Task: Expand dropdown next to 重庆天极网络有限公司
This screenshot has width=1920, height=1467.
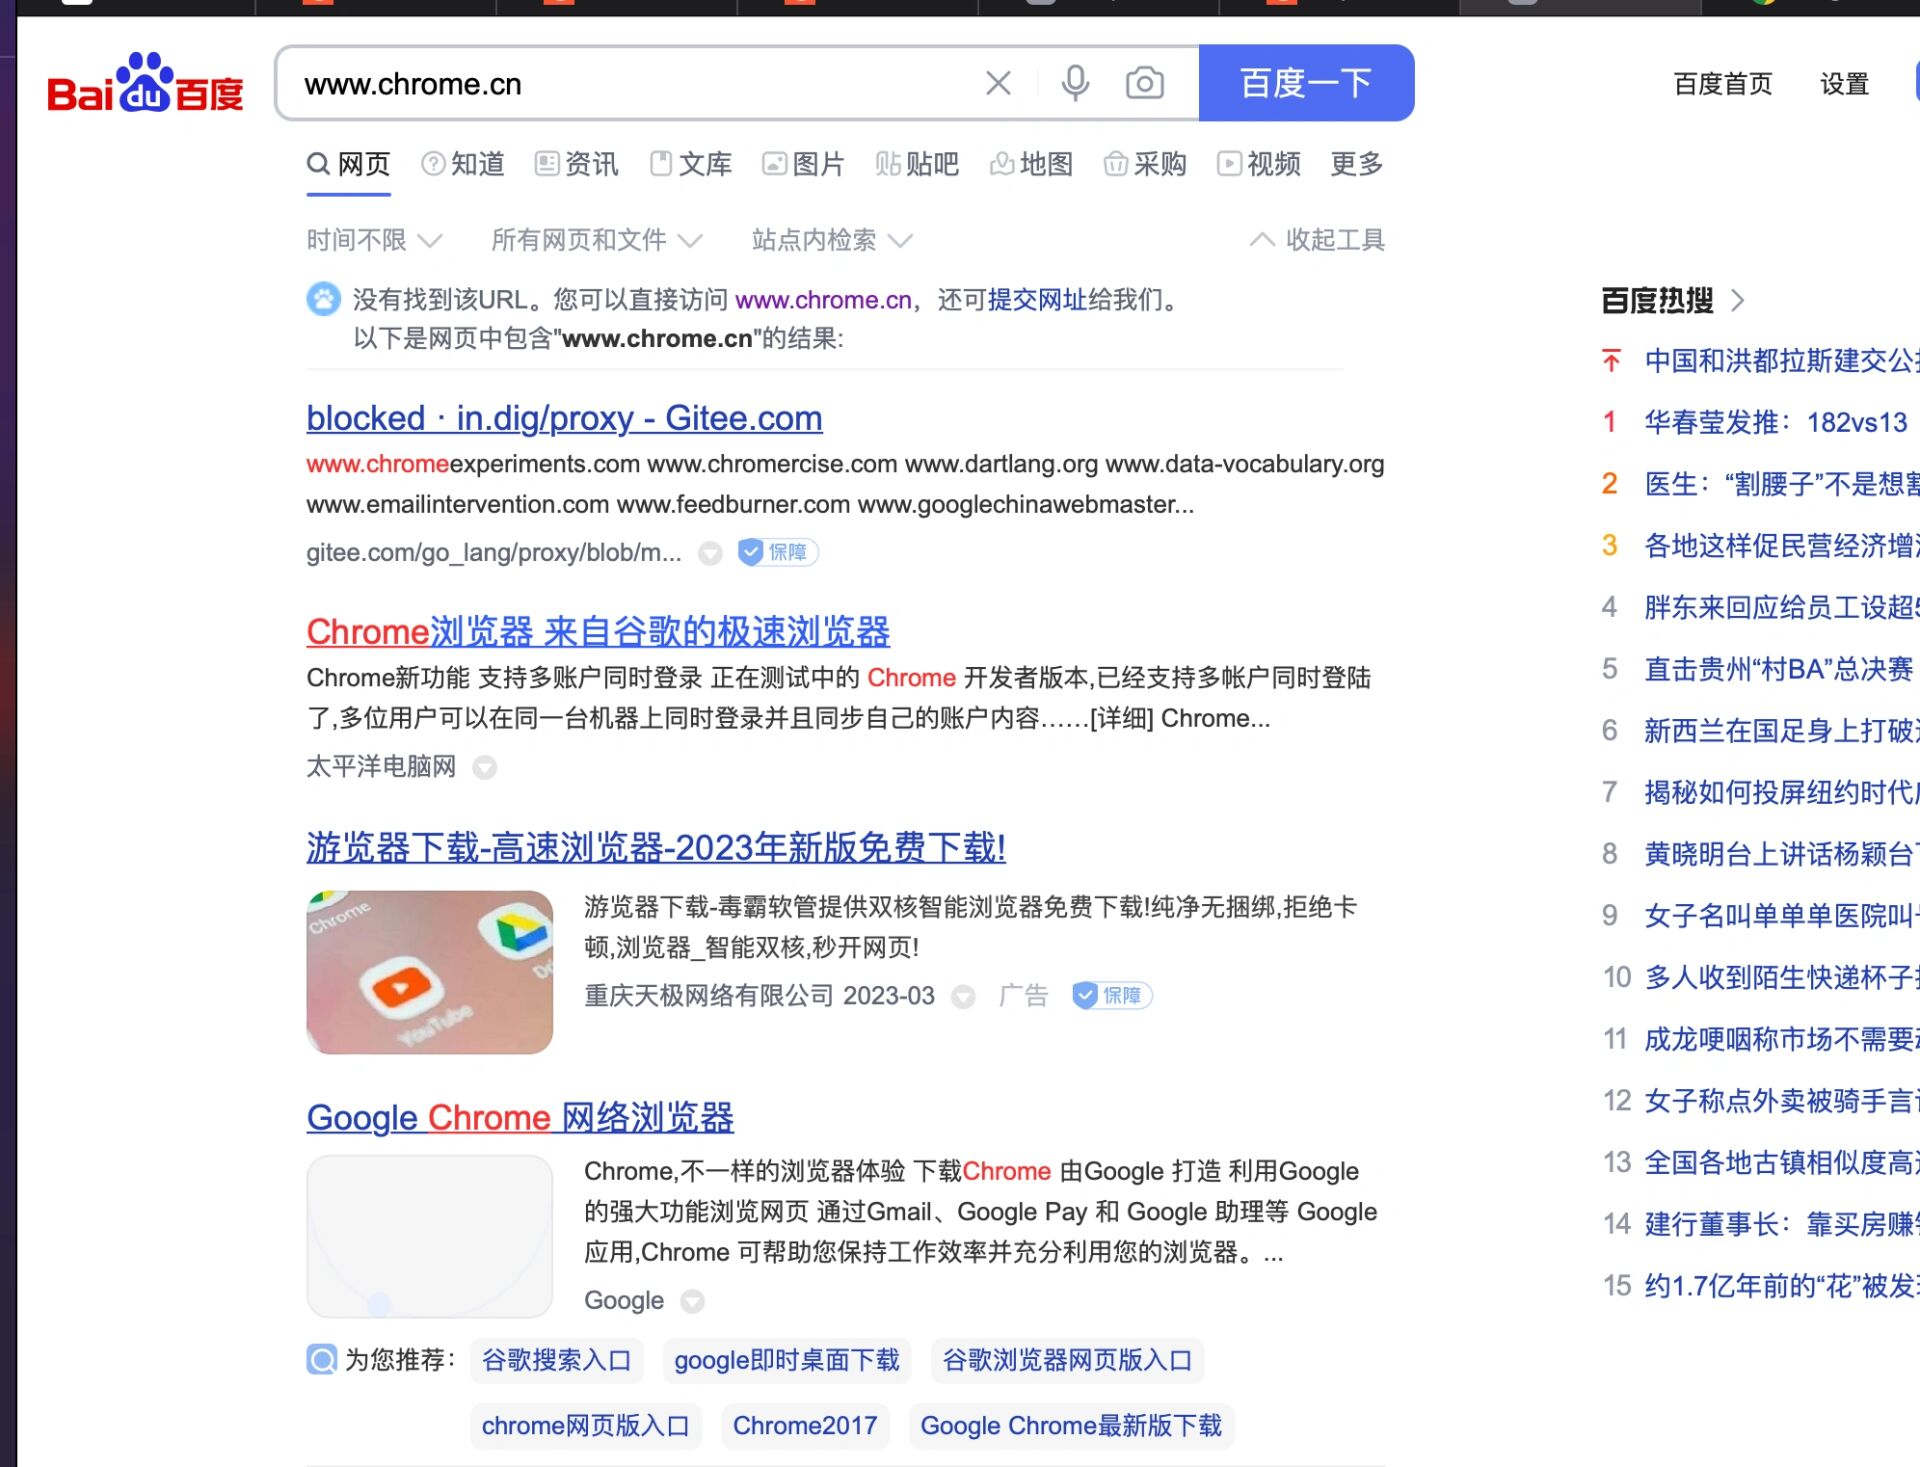Action: pyautogui.click(x=963, y=997)
